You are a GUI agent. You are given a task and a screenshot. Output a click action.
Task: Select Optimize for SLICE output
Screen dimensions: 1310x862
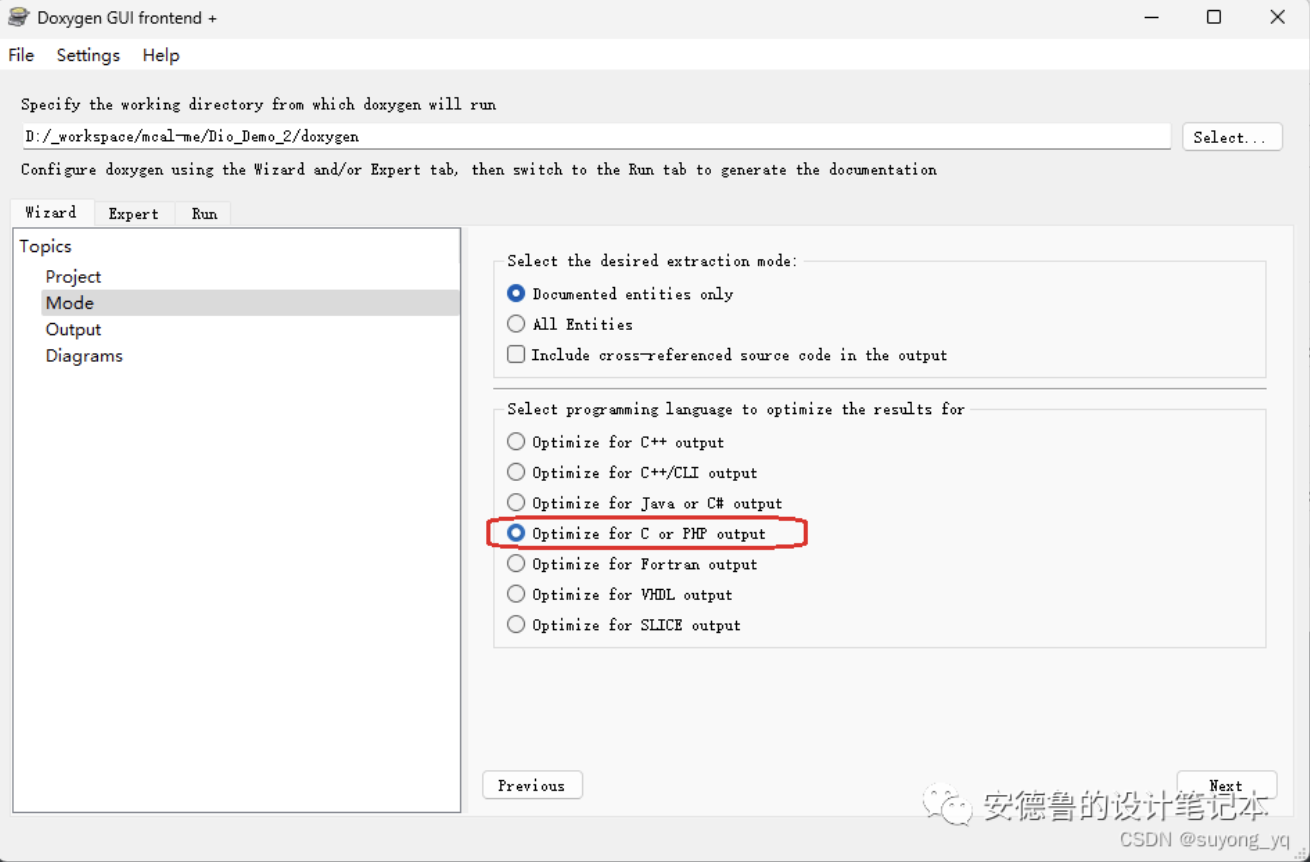click(x=624, y=625)
